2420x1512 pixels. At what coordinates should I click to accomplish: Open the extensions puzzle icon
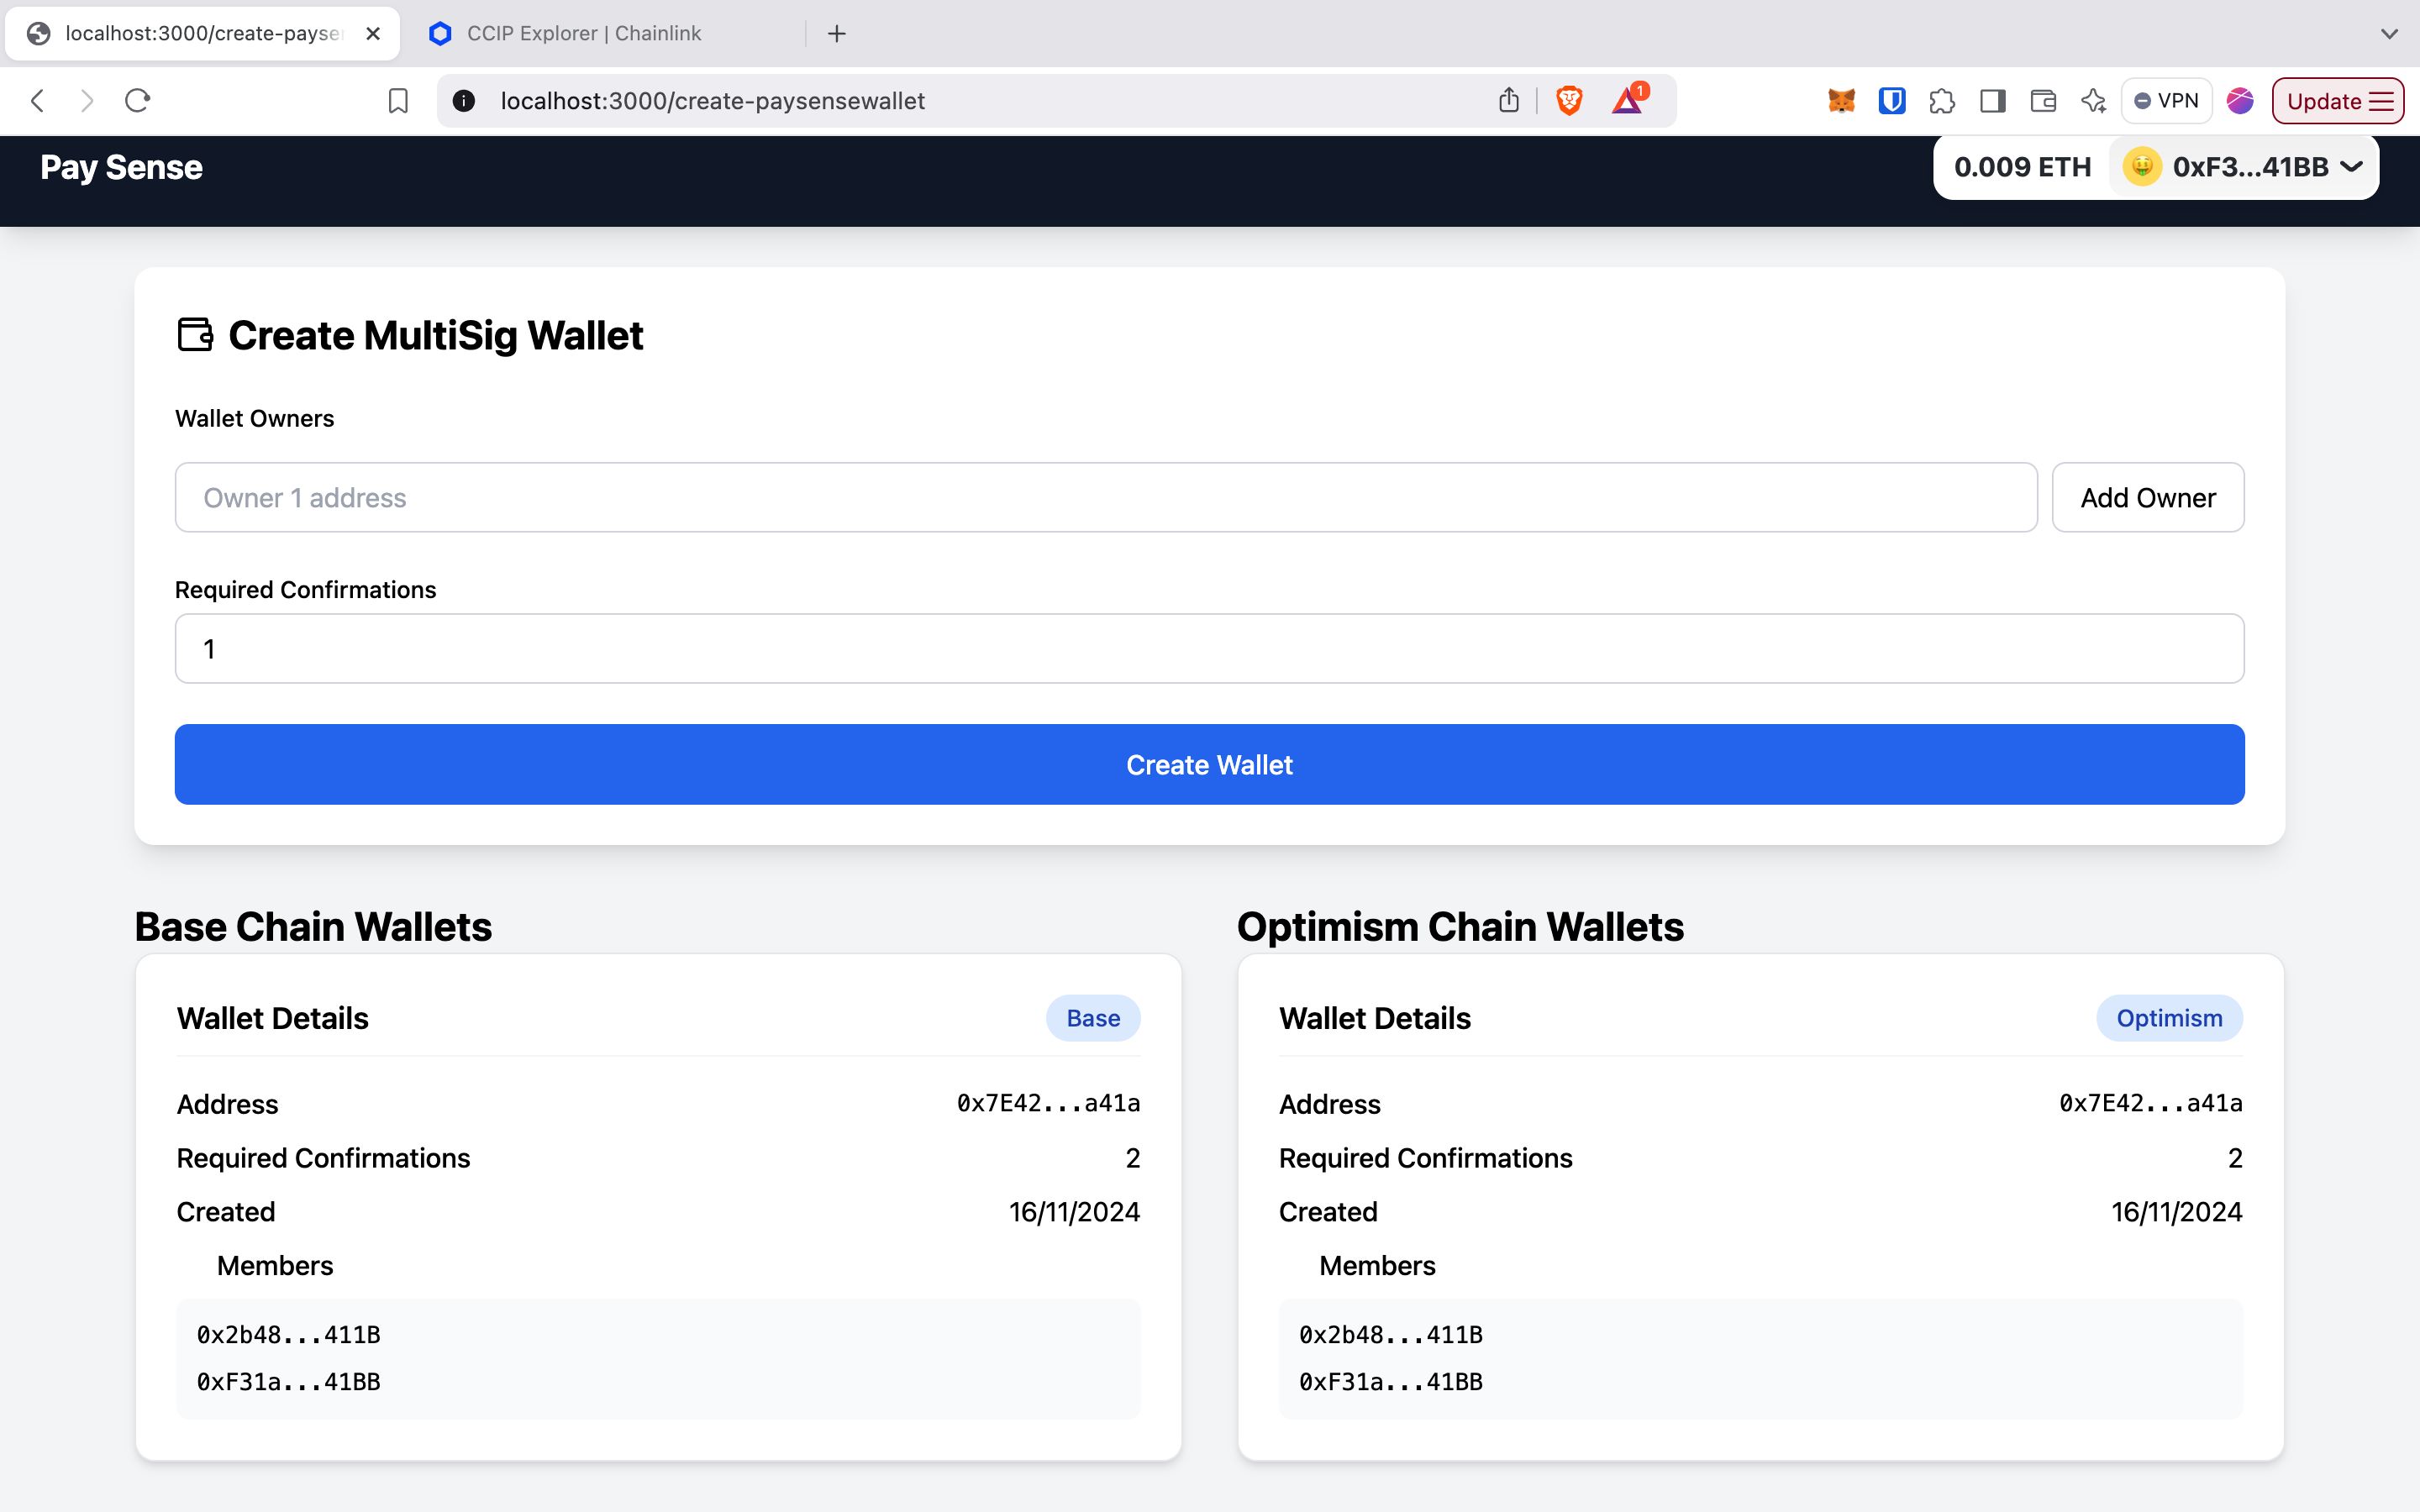(1942, 101)
